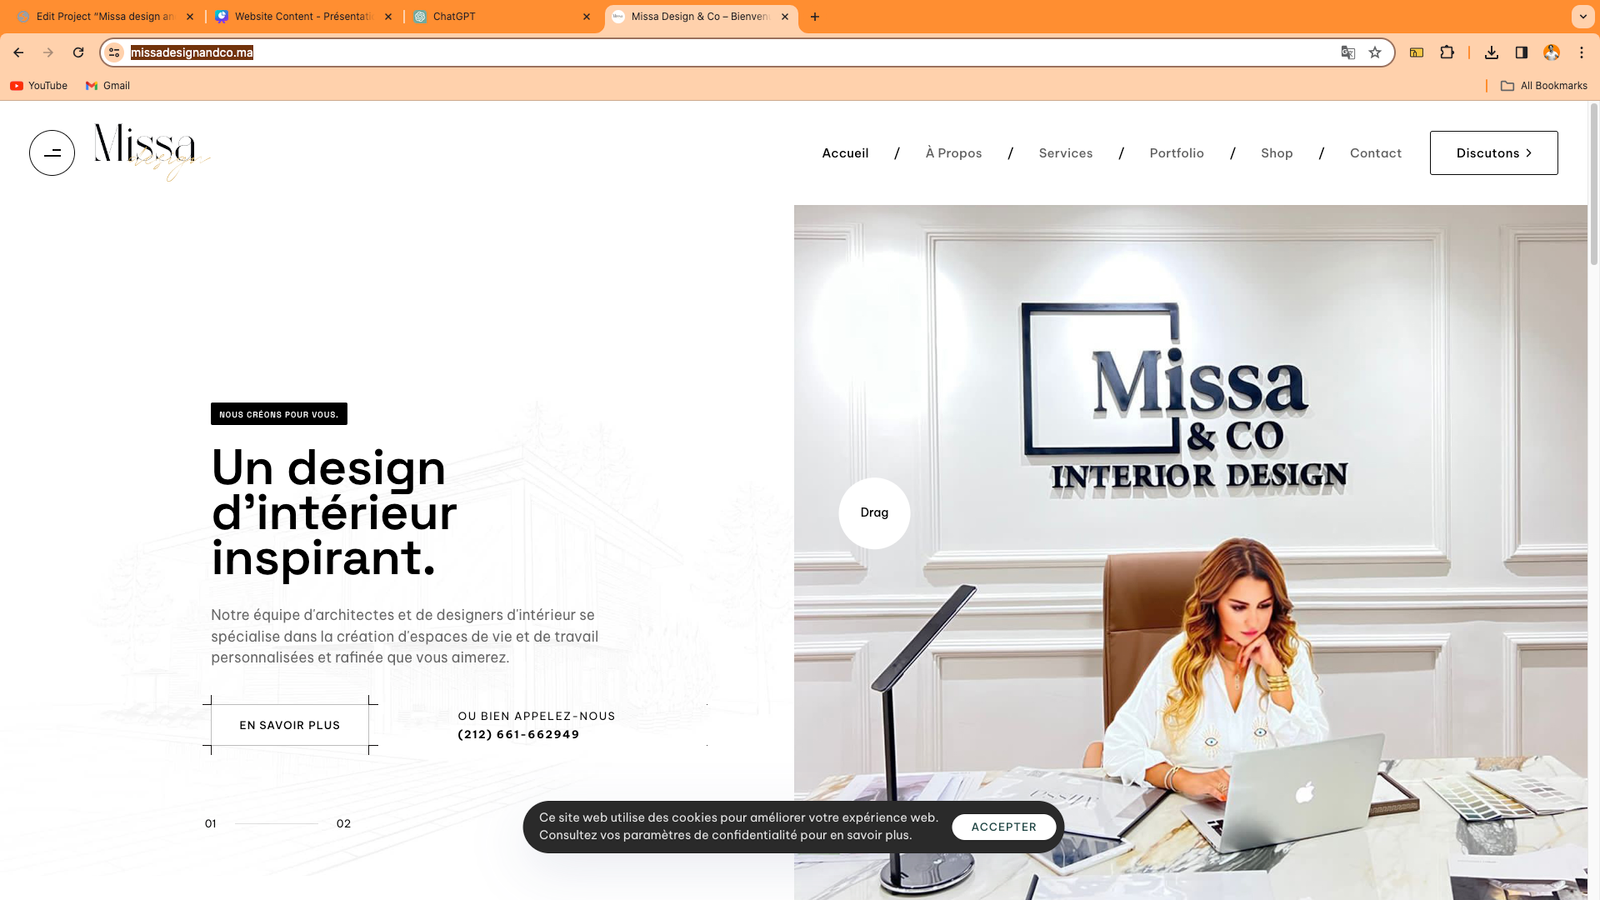
Task: Select the Accueil menu item
Action: pos(845,153)
